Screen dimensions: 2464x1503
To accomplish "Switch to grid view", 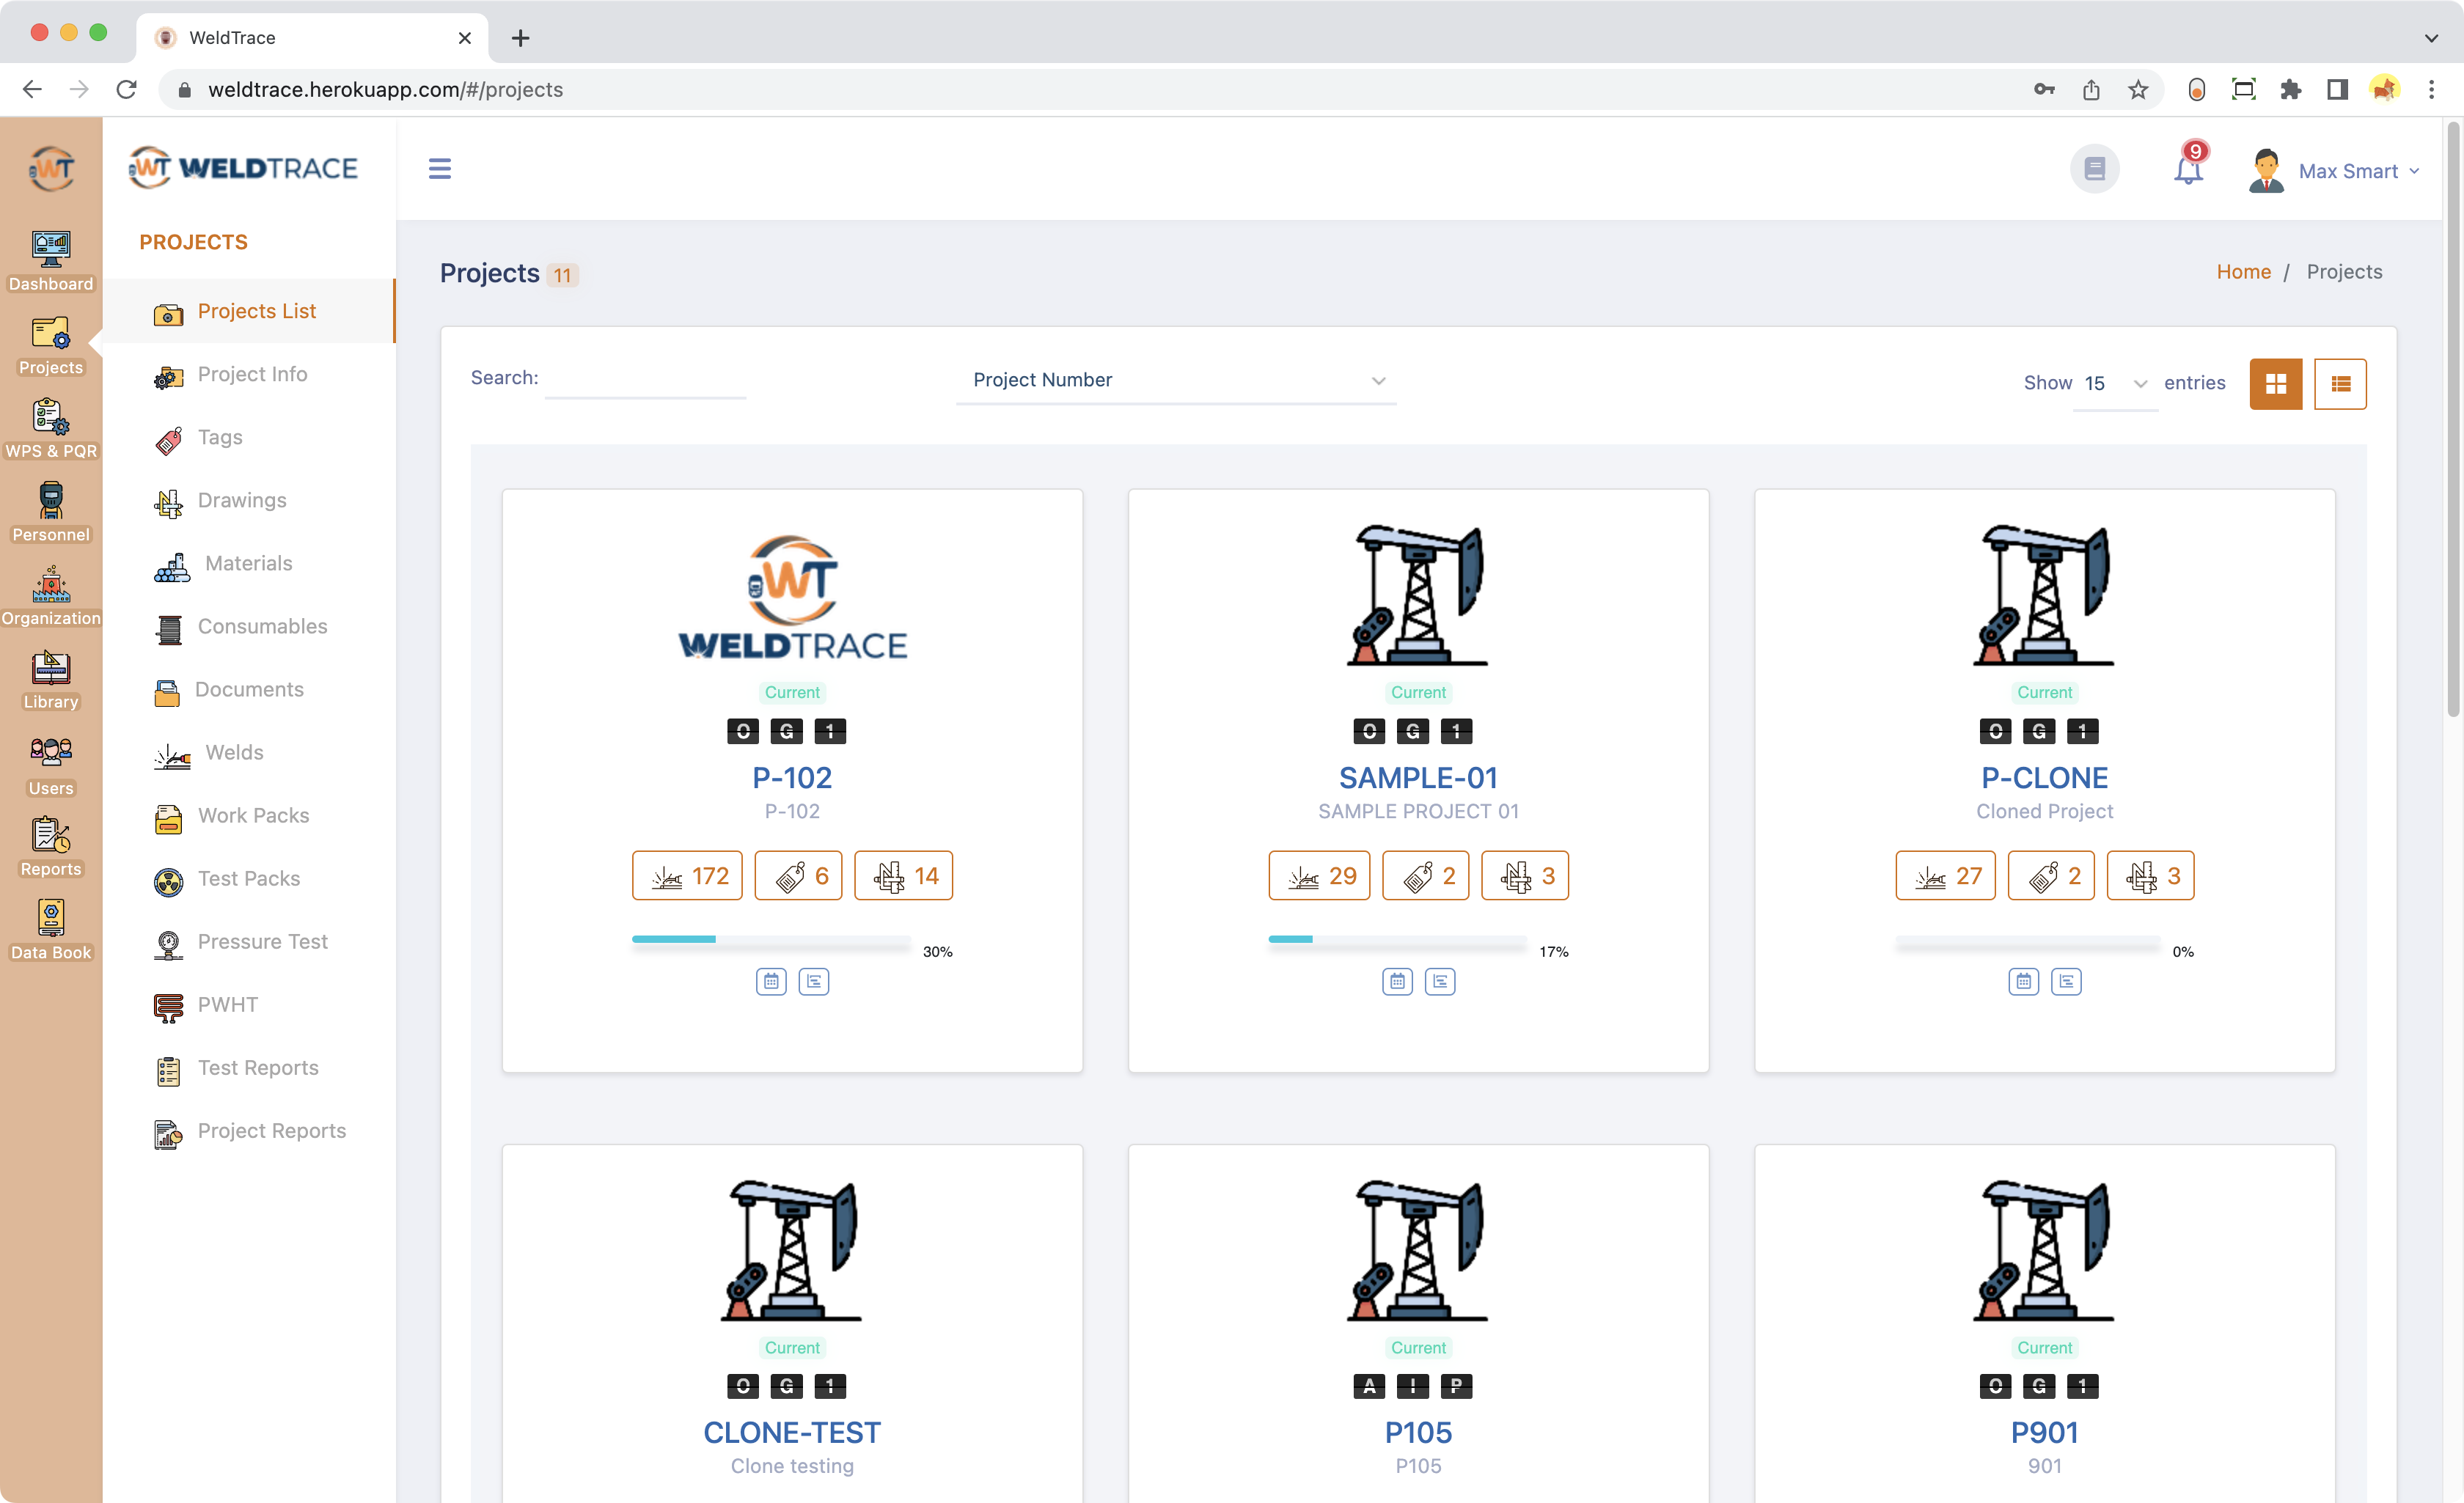I will click(x=2276, y=384).
